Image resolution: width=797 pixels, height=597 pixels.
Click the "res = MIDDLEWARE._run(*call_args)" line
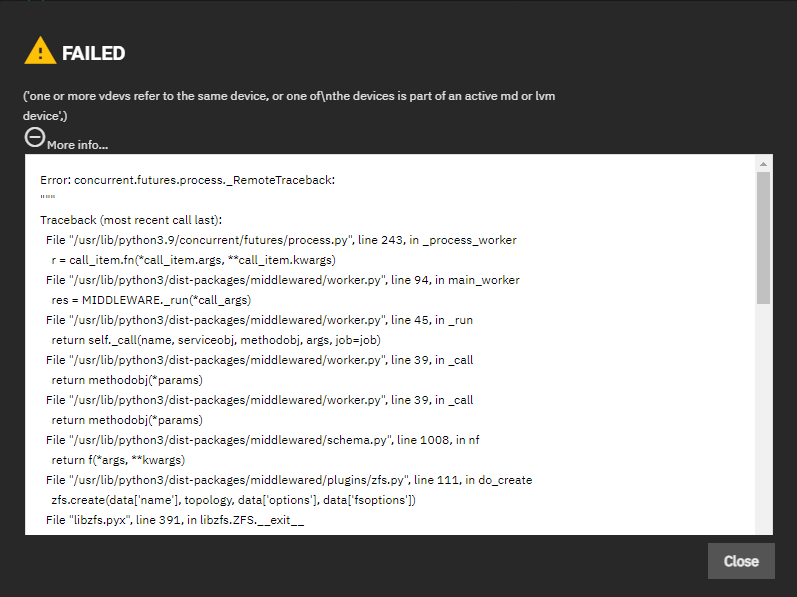point(151,300)
